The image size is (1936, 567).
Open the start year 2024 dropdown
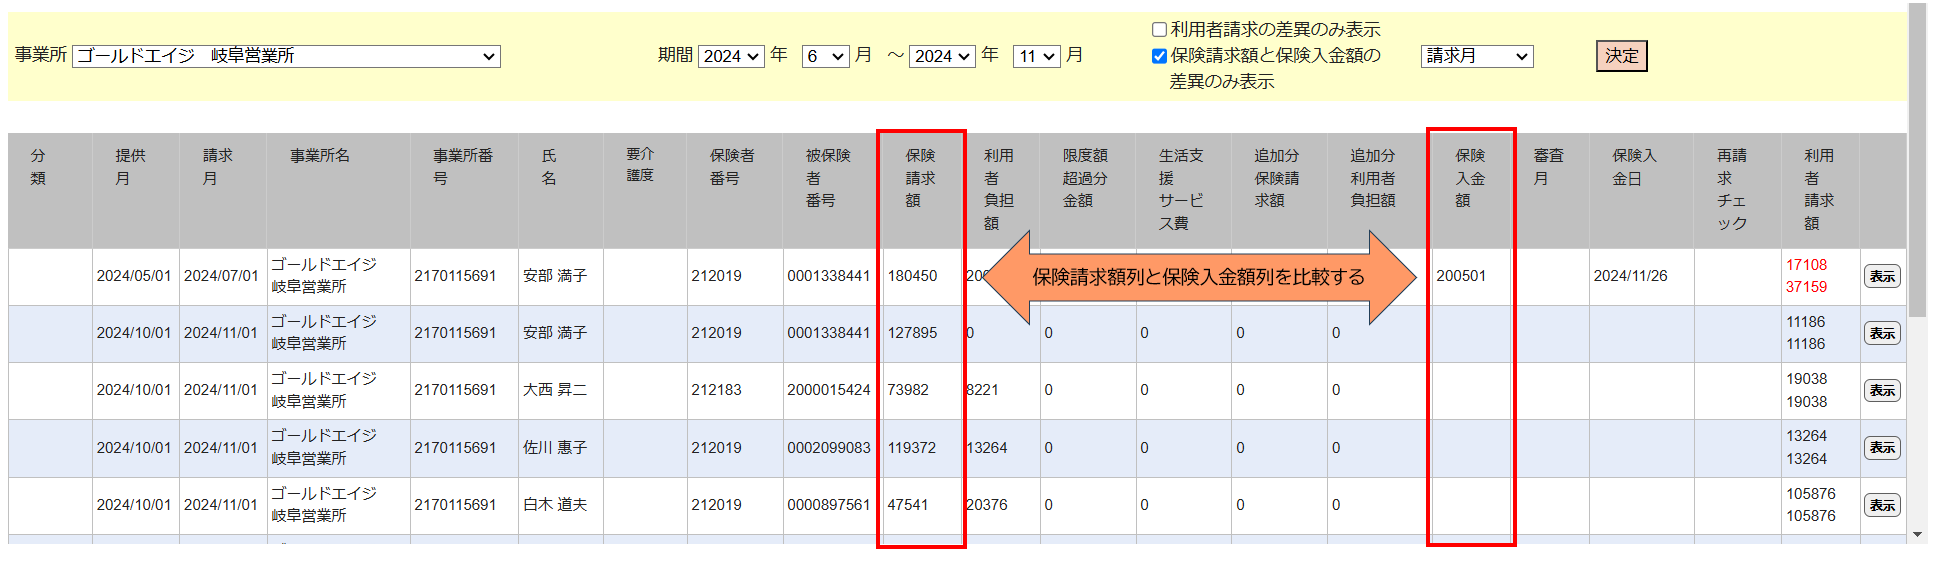pos(731,56)
